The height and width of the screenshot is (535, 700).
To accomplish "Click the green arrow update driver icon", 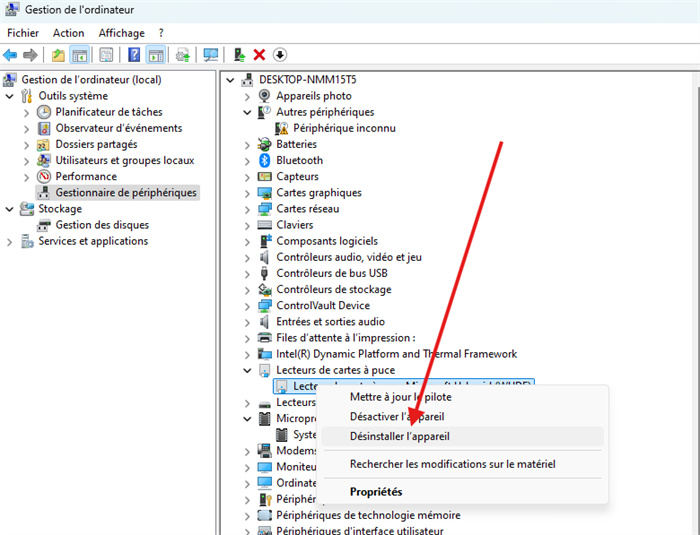I will (239, 55).
